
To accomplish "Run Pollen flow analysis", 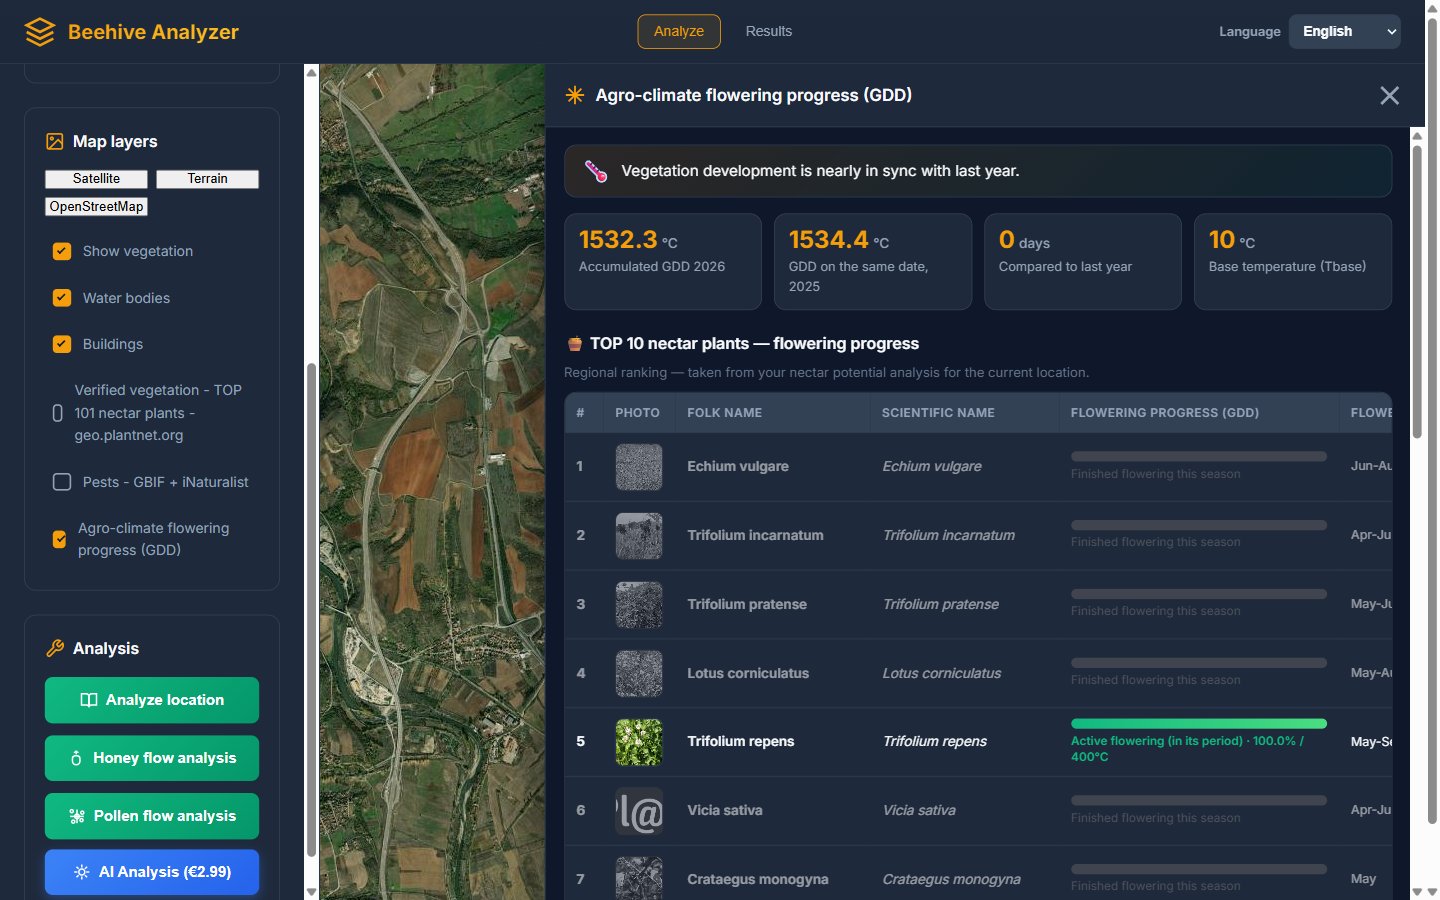I will coord(152,816).
